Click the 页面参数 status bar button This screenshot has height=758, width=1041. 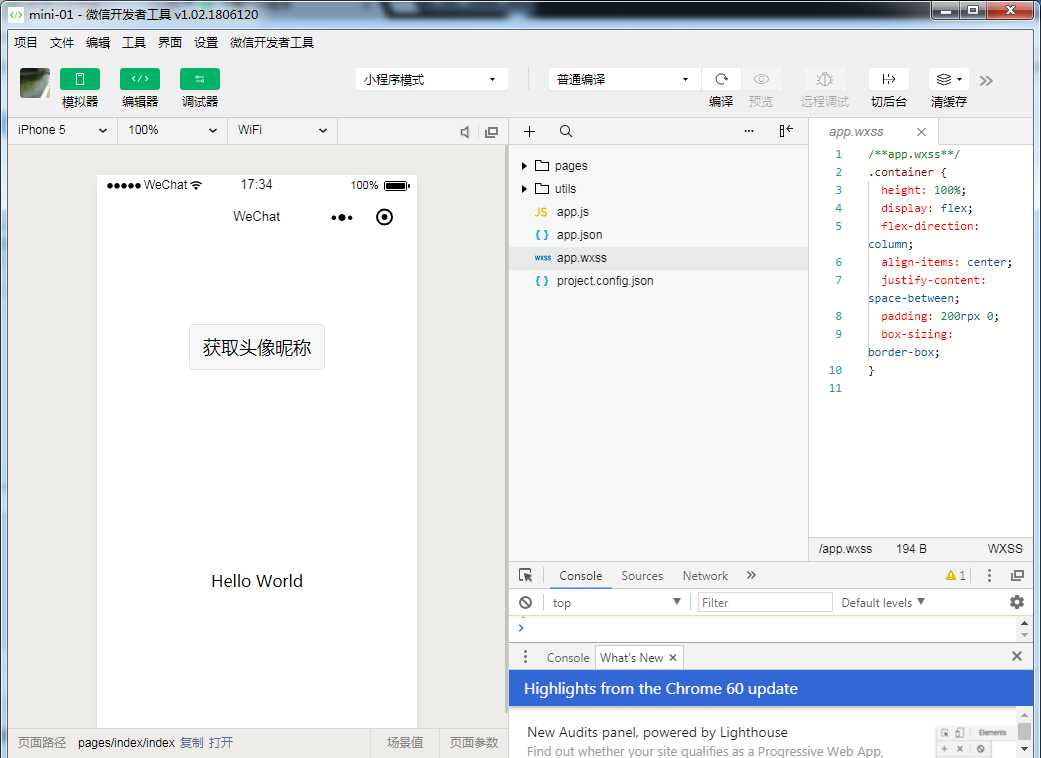pos(473,743)
